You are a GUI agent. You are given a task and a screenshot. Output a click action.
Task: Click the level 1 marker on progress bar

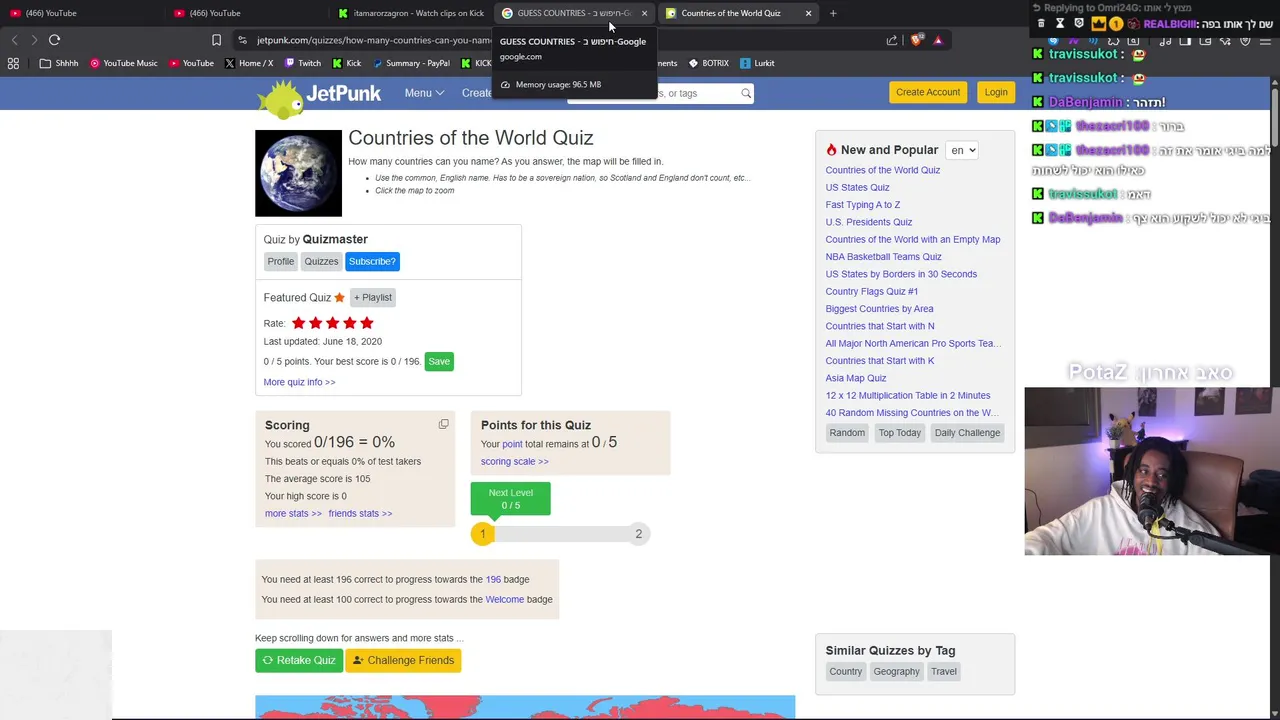click(x=482, y=534)
